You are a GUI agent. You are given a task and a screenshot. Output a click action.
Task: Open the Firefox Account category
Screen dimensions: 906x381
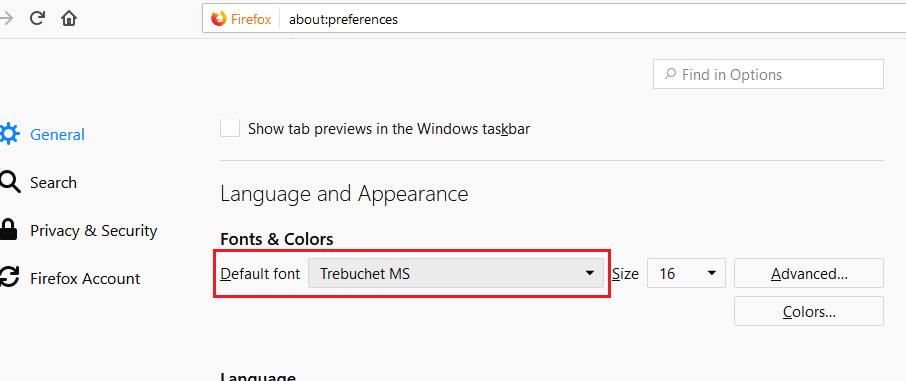[85, 279]
